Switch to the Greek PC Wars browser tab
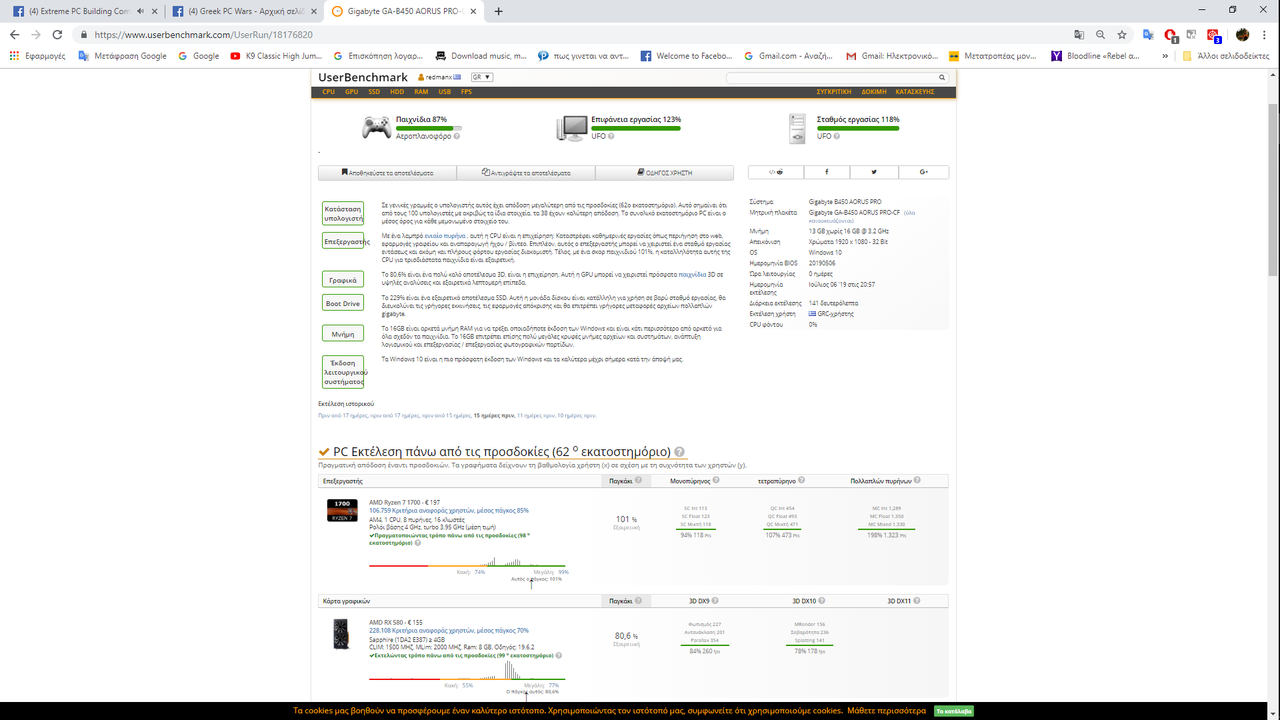Screen dimensions: 1280x720 [243, 11]
